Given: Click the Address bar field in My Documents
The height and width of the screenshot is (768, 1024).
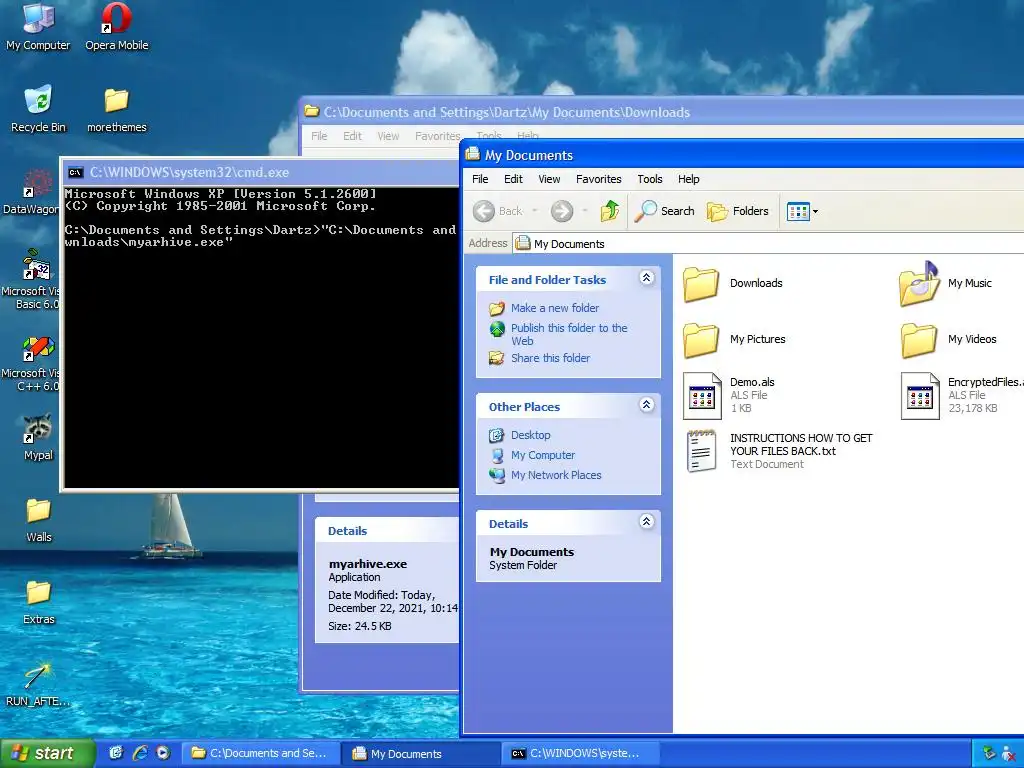Looking at the screenshot, I should click(x=769, y=244).
